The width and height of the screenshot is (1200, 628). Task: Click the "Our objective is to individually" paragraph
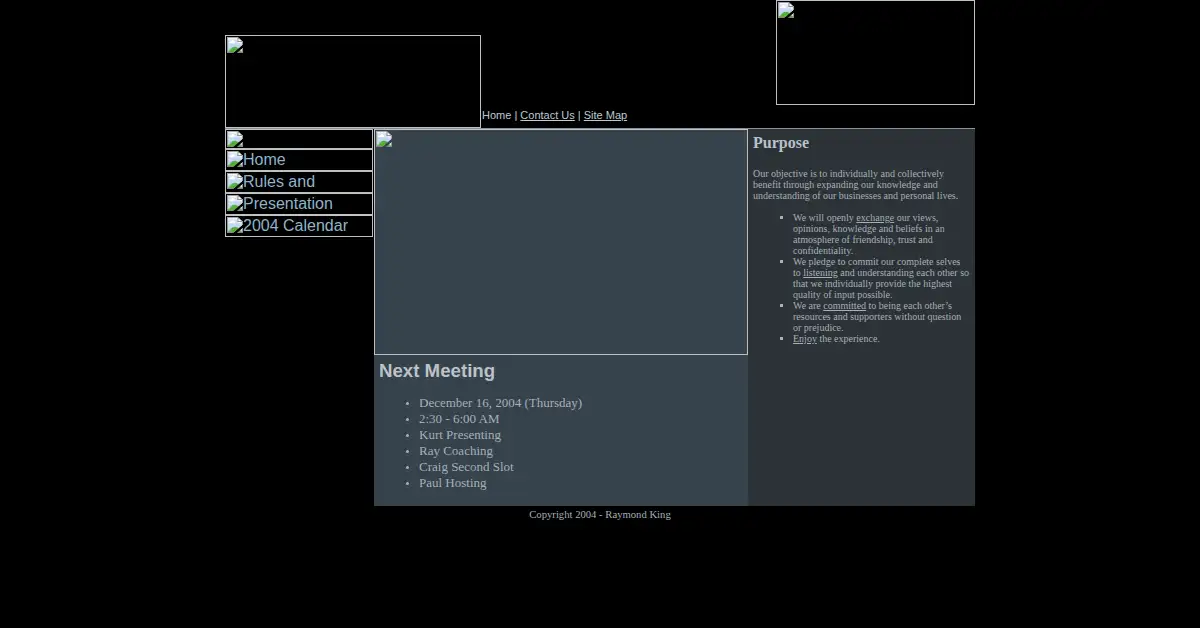[856, 185]
